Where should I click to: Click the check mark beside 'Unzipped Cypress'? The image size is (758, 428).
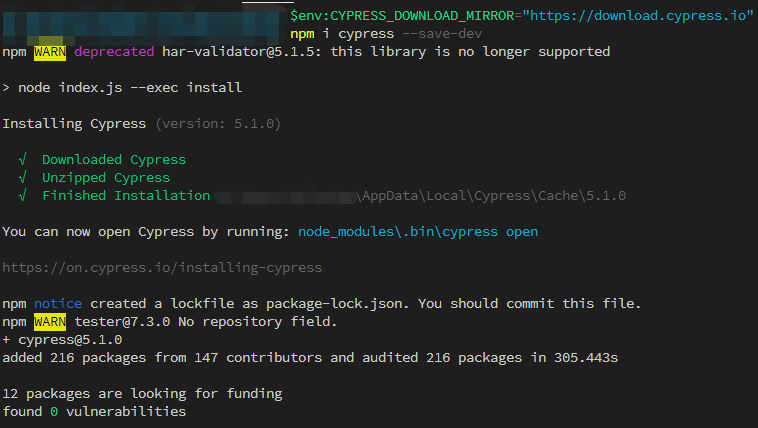[x=22, y=177]
